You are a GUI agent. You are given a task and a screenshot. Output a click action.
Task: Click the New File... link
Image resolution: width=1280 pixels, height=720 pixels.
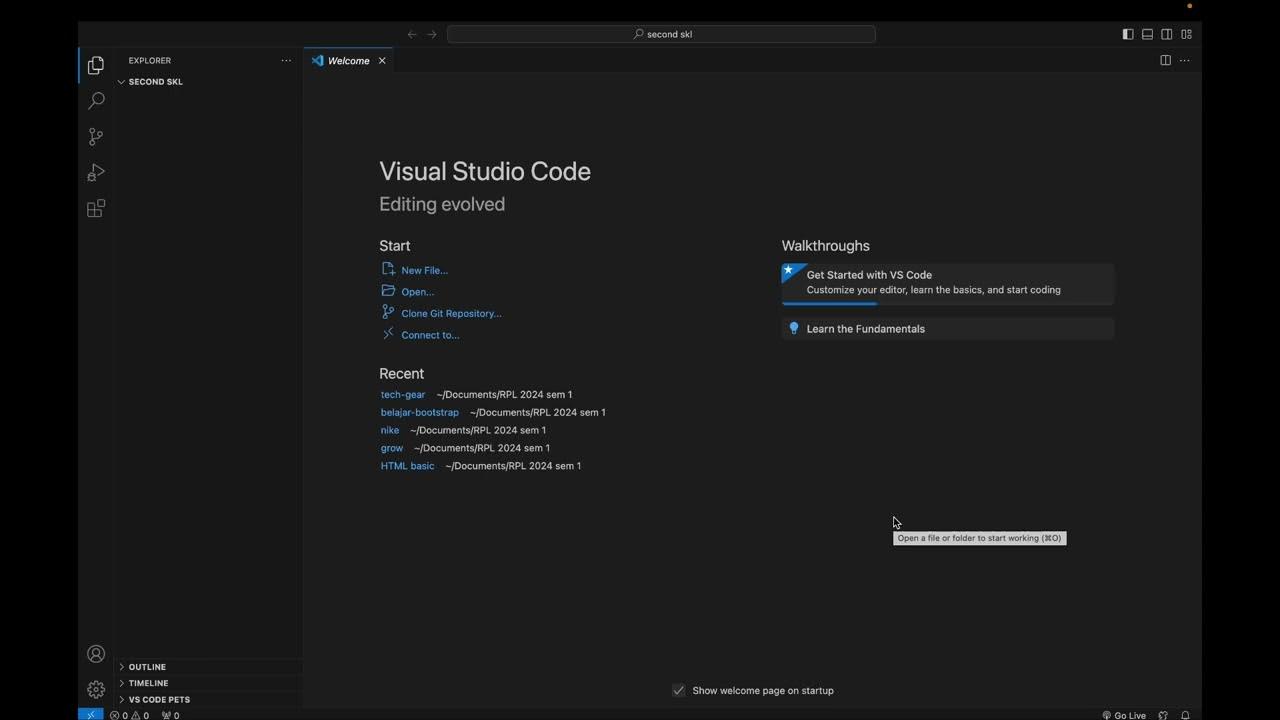pyautogui.click(x=424, y=270)
